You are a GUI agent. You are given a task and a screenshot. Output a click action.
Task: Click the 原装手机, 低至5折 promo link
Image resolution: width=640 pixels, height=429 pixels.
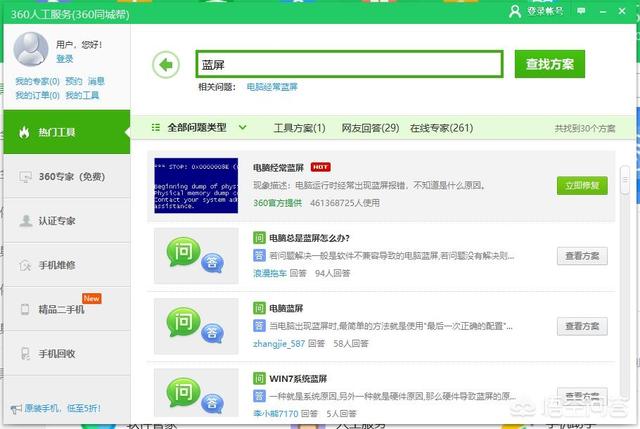click(x=62, y=408)
